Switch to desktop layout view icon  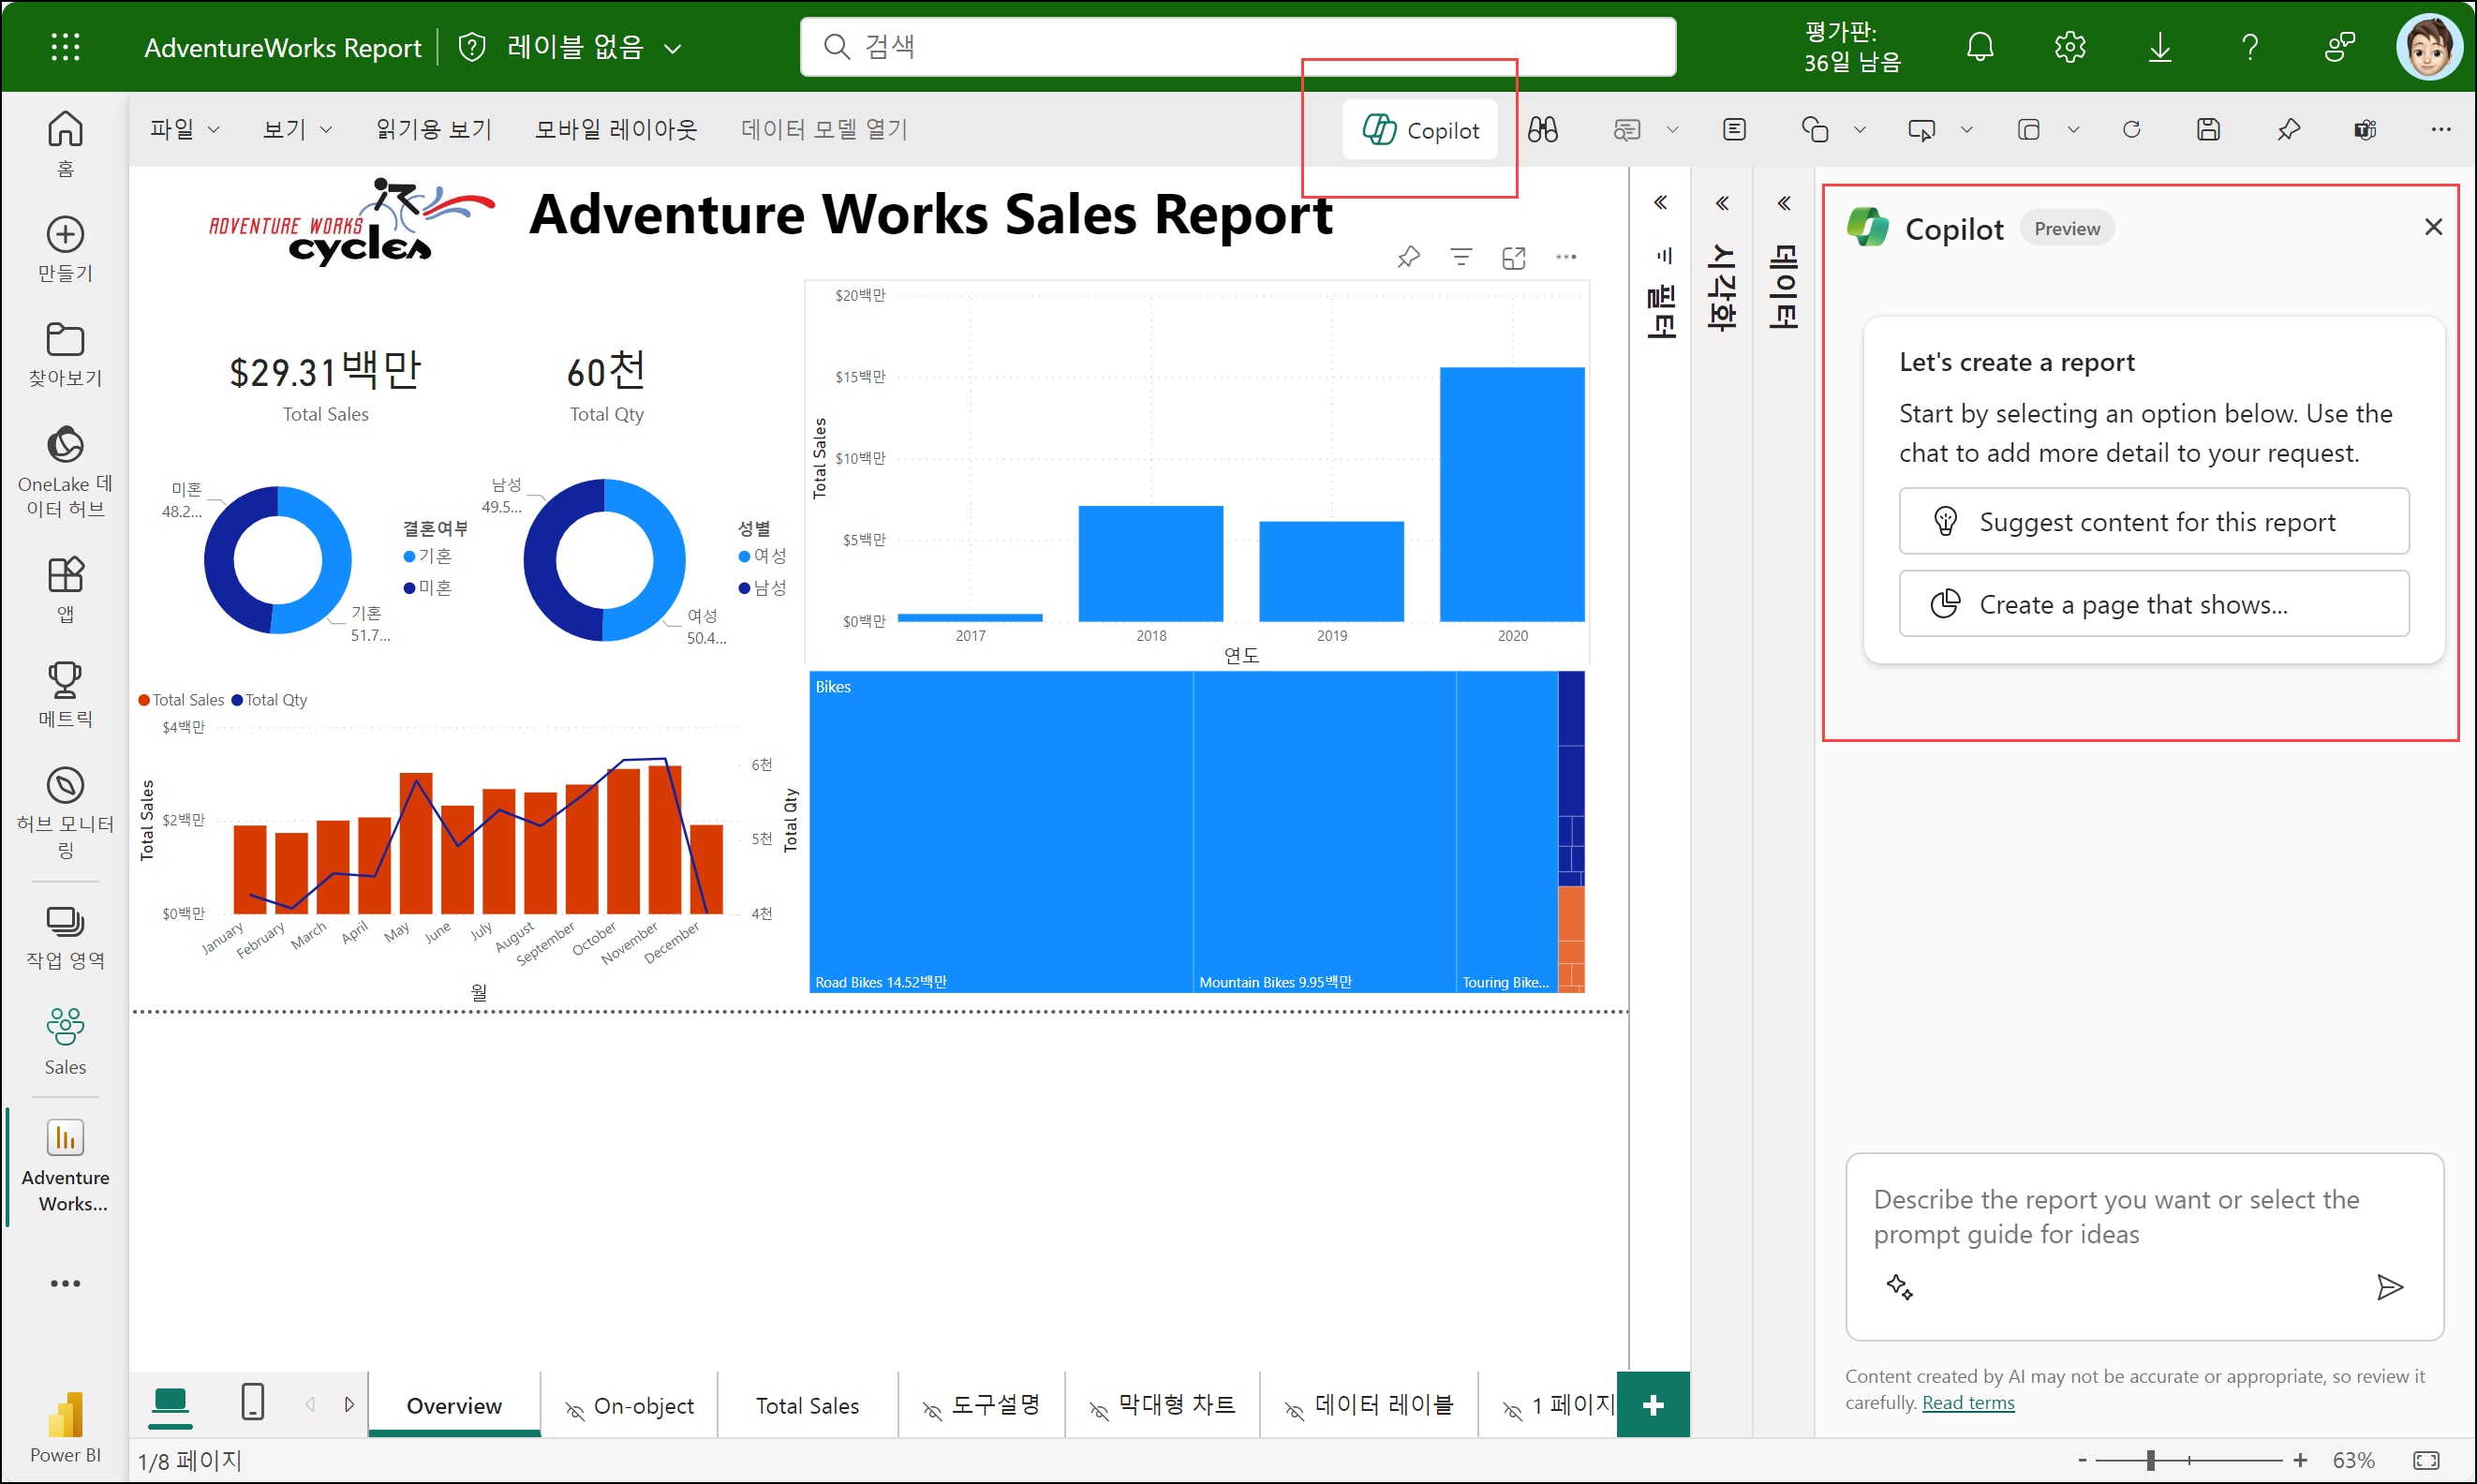coord(170,1402)
